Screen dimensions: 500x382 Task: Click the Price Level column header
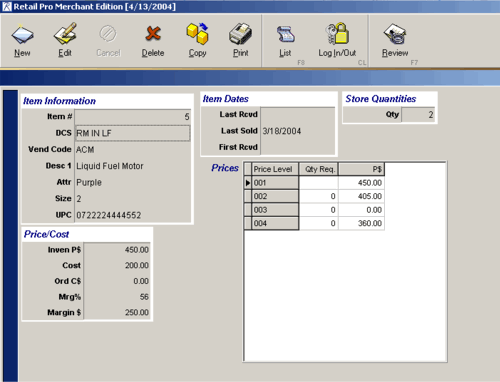(275, 169)
